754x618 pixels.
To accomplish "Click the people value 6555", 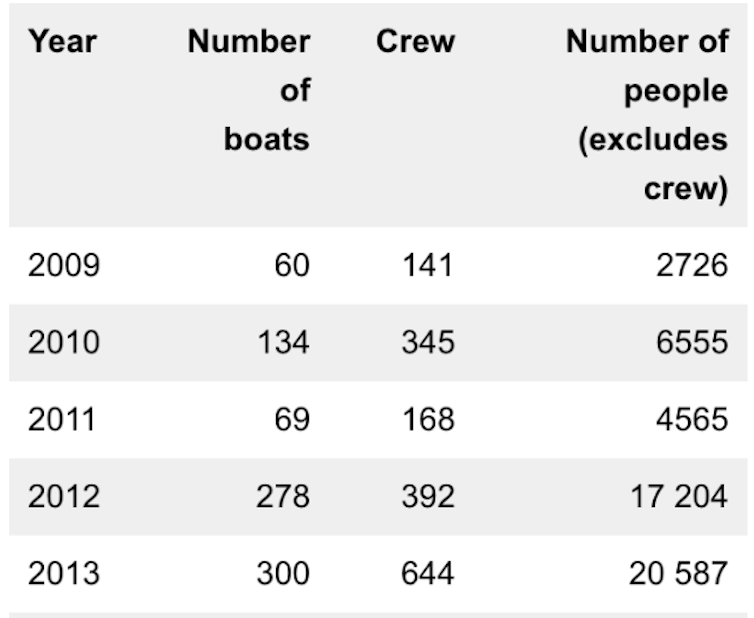I will (692, 342).
